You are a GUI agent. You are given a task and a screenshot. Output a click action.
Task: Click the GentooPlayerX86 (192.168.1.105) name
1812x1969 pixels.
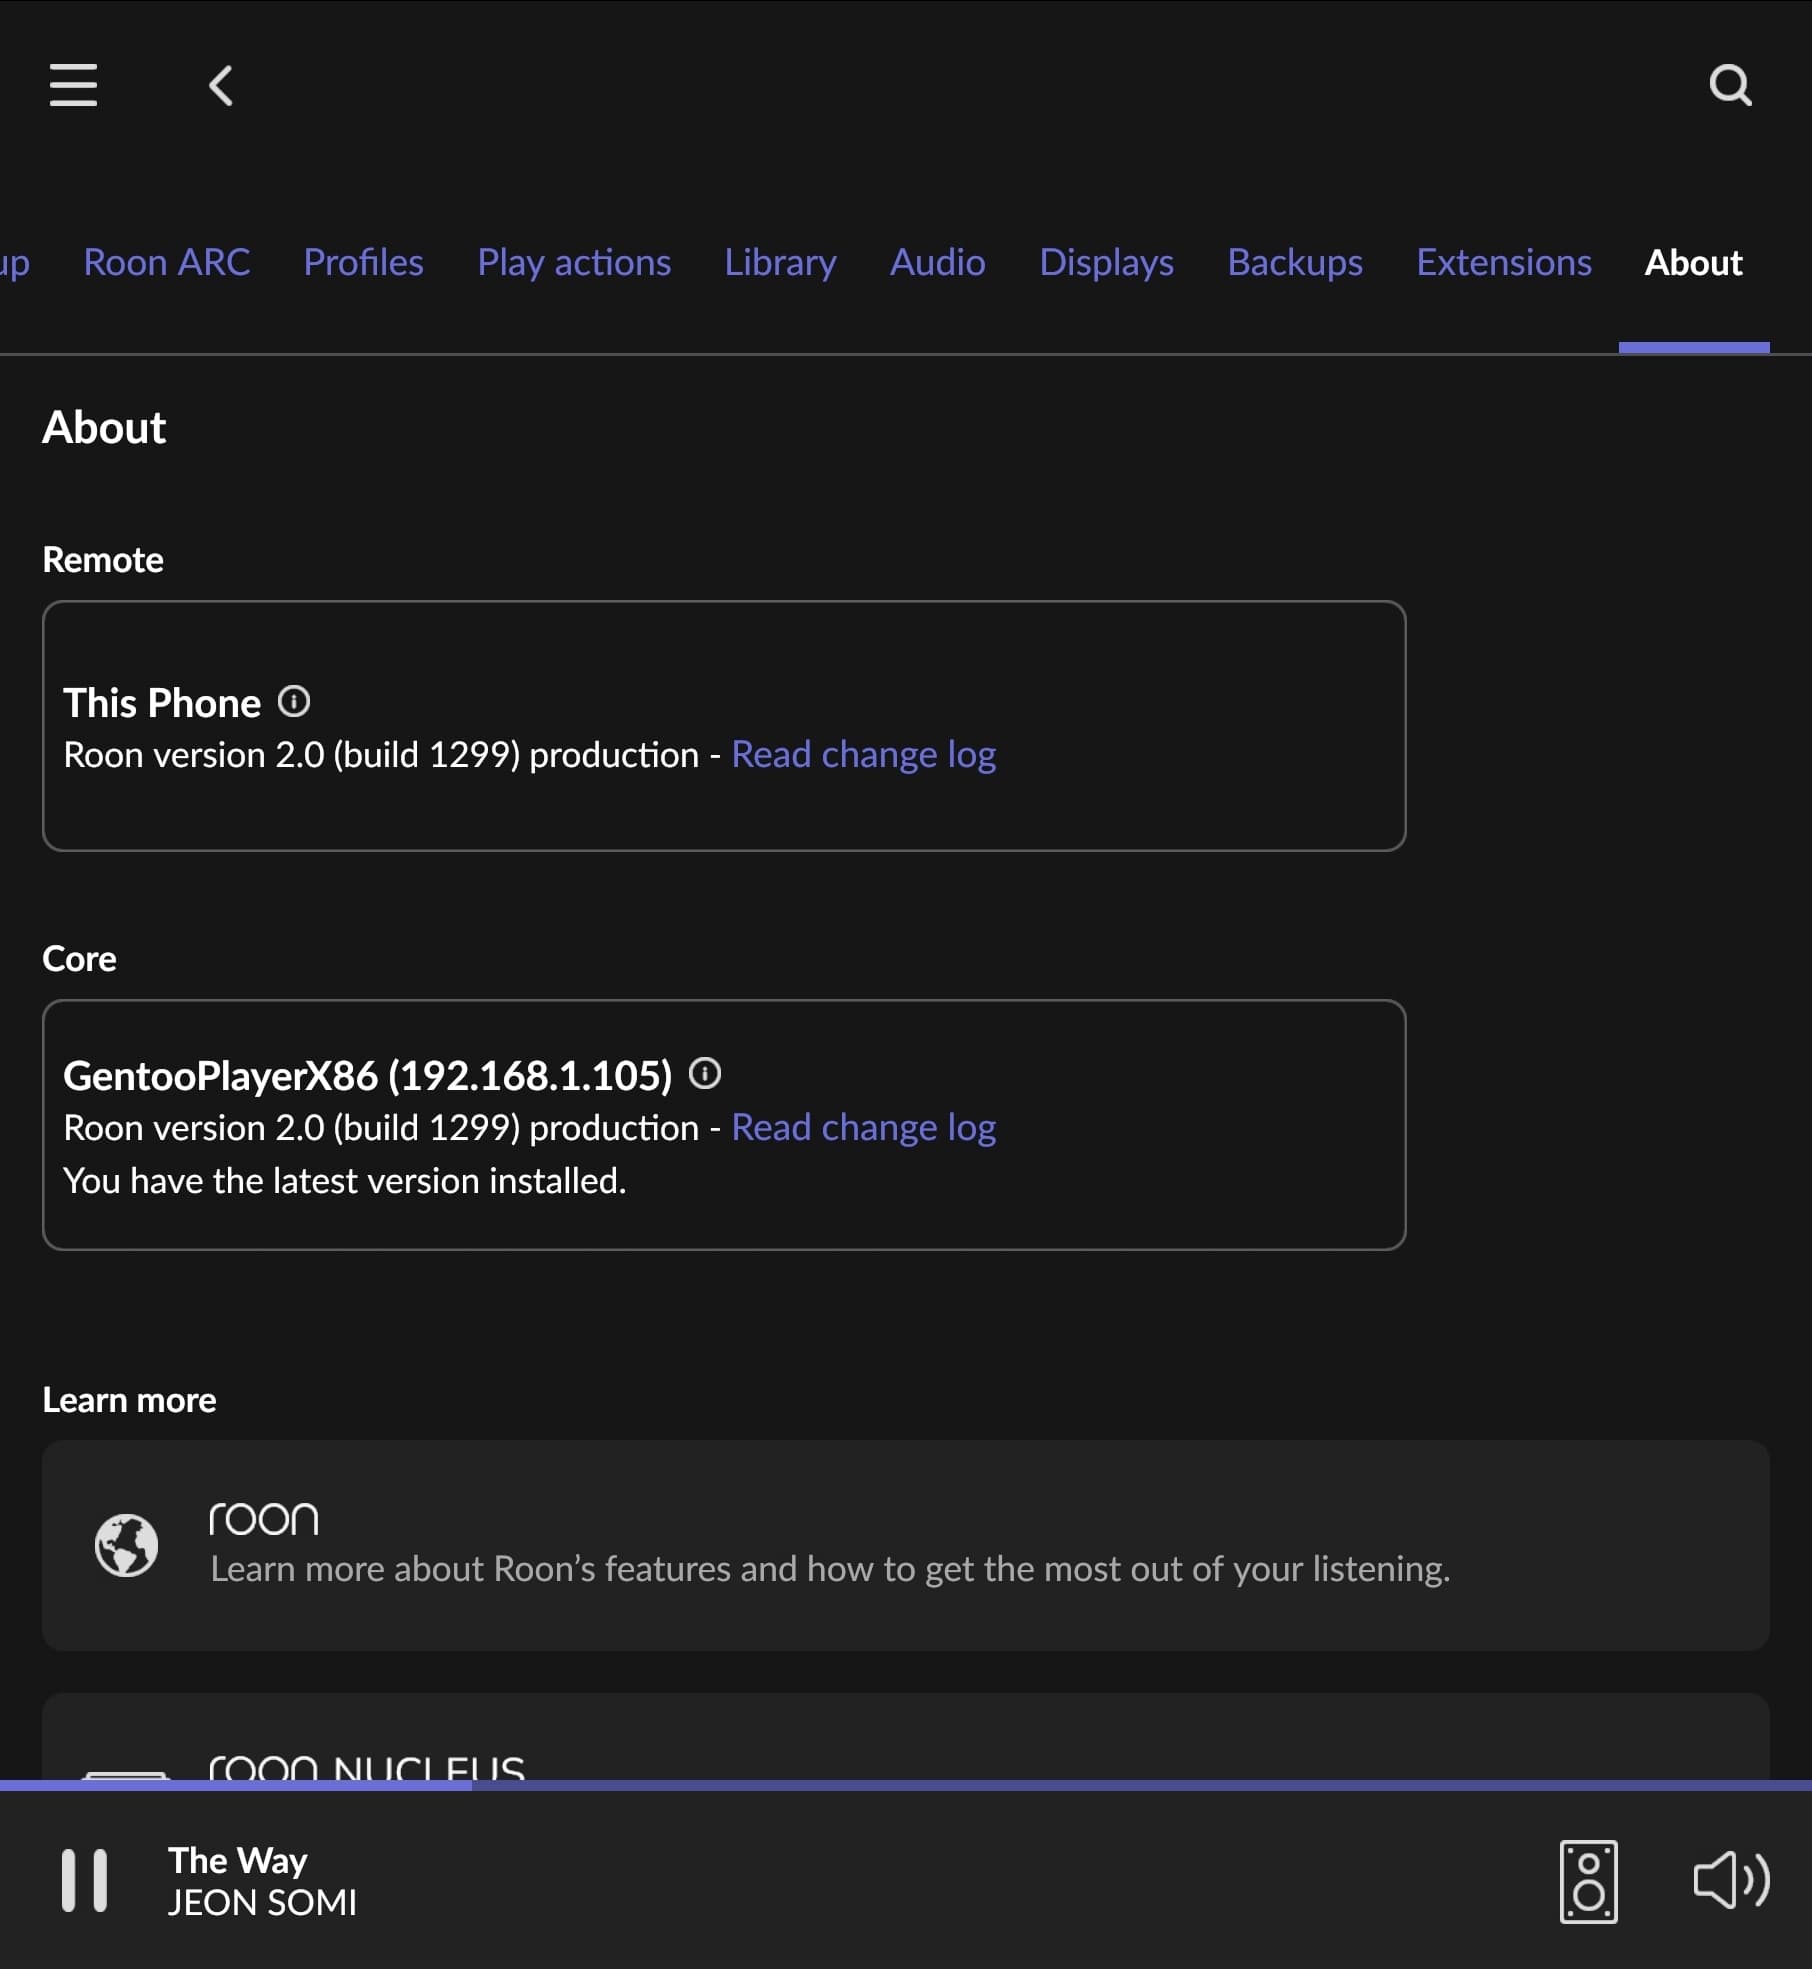[x=368, y=1076]
